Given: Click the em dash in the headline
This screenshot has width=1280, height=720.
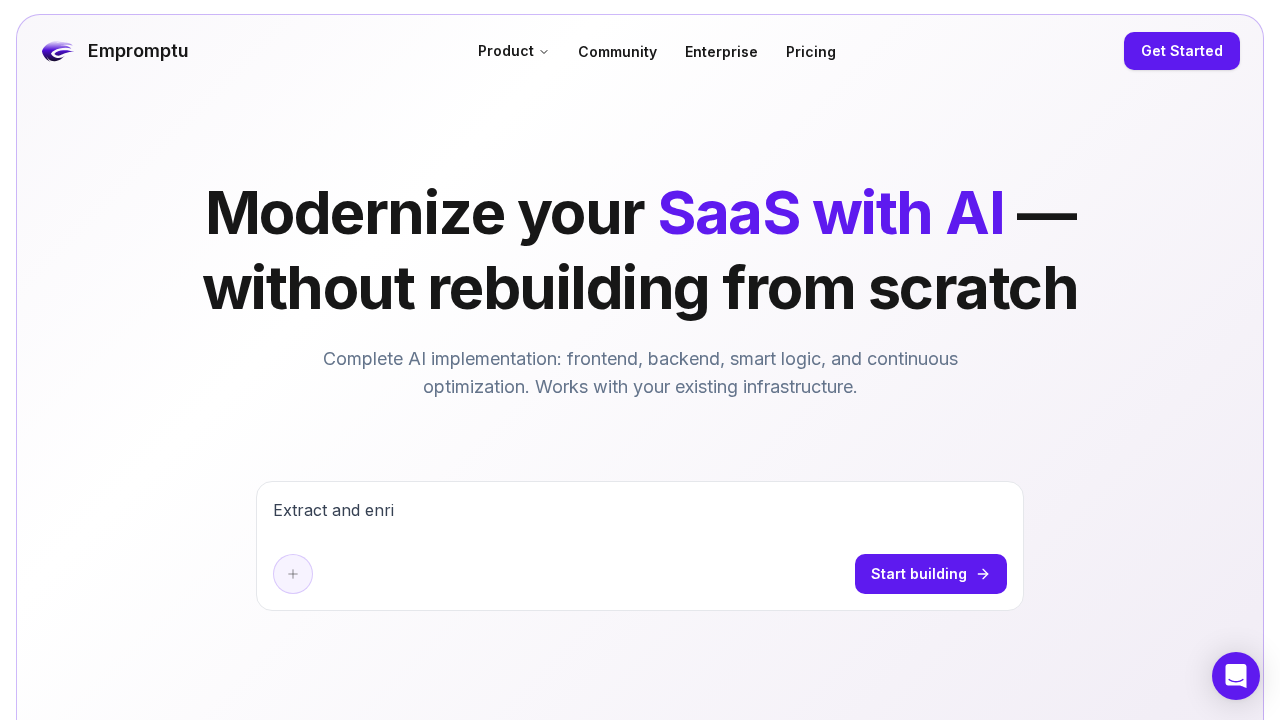Looking at the screenshot, I should [x=1047, y=213].
